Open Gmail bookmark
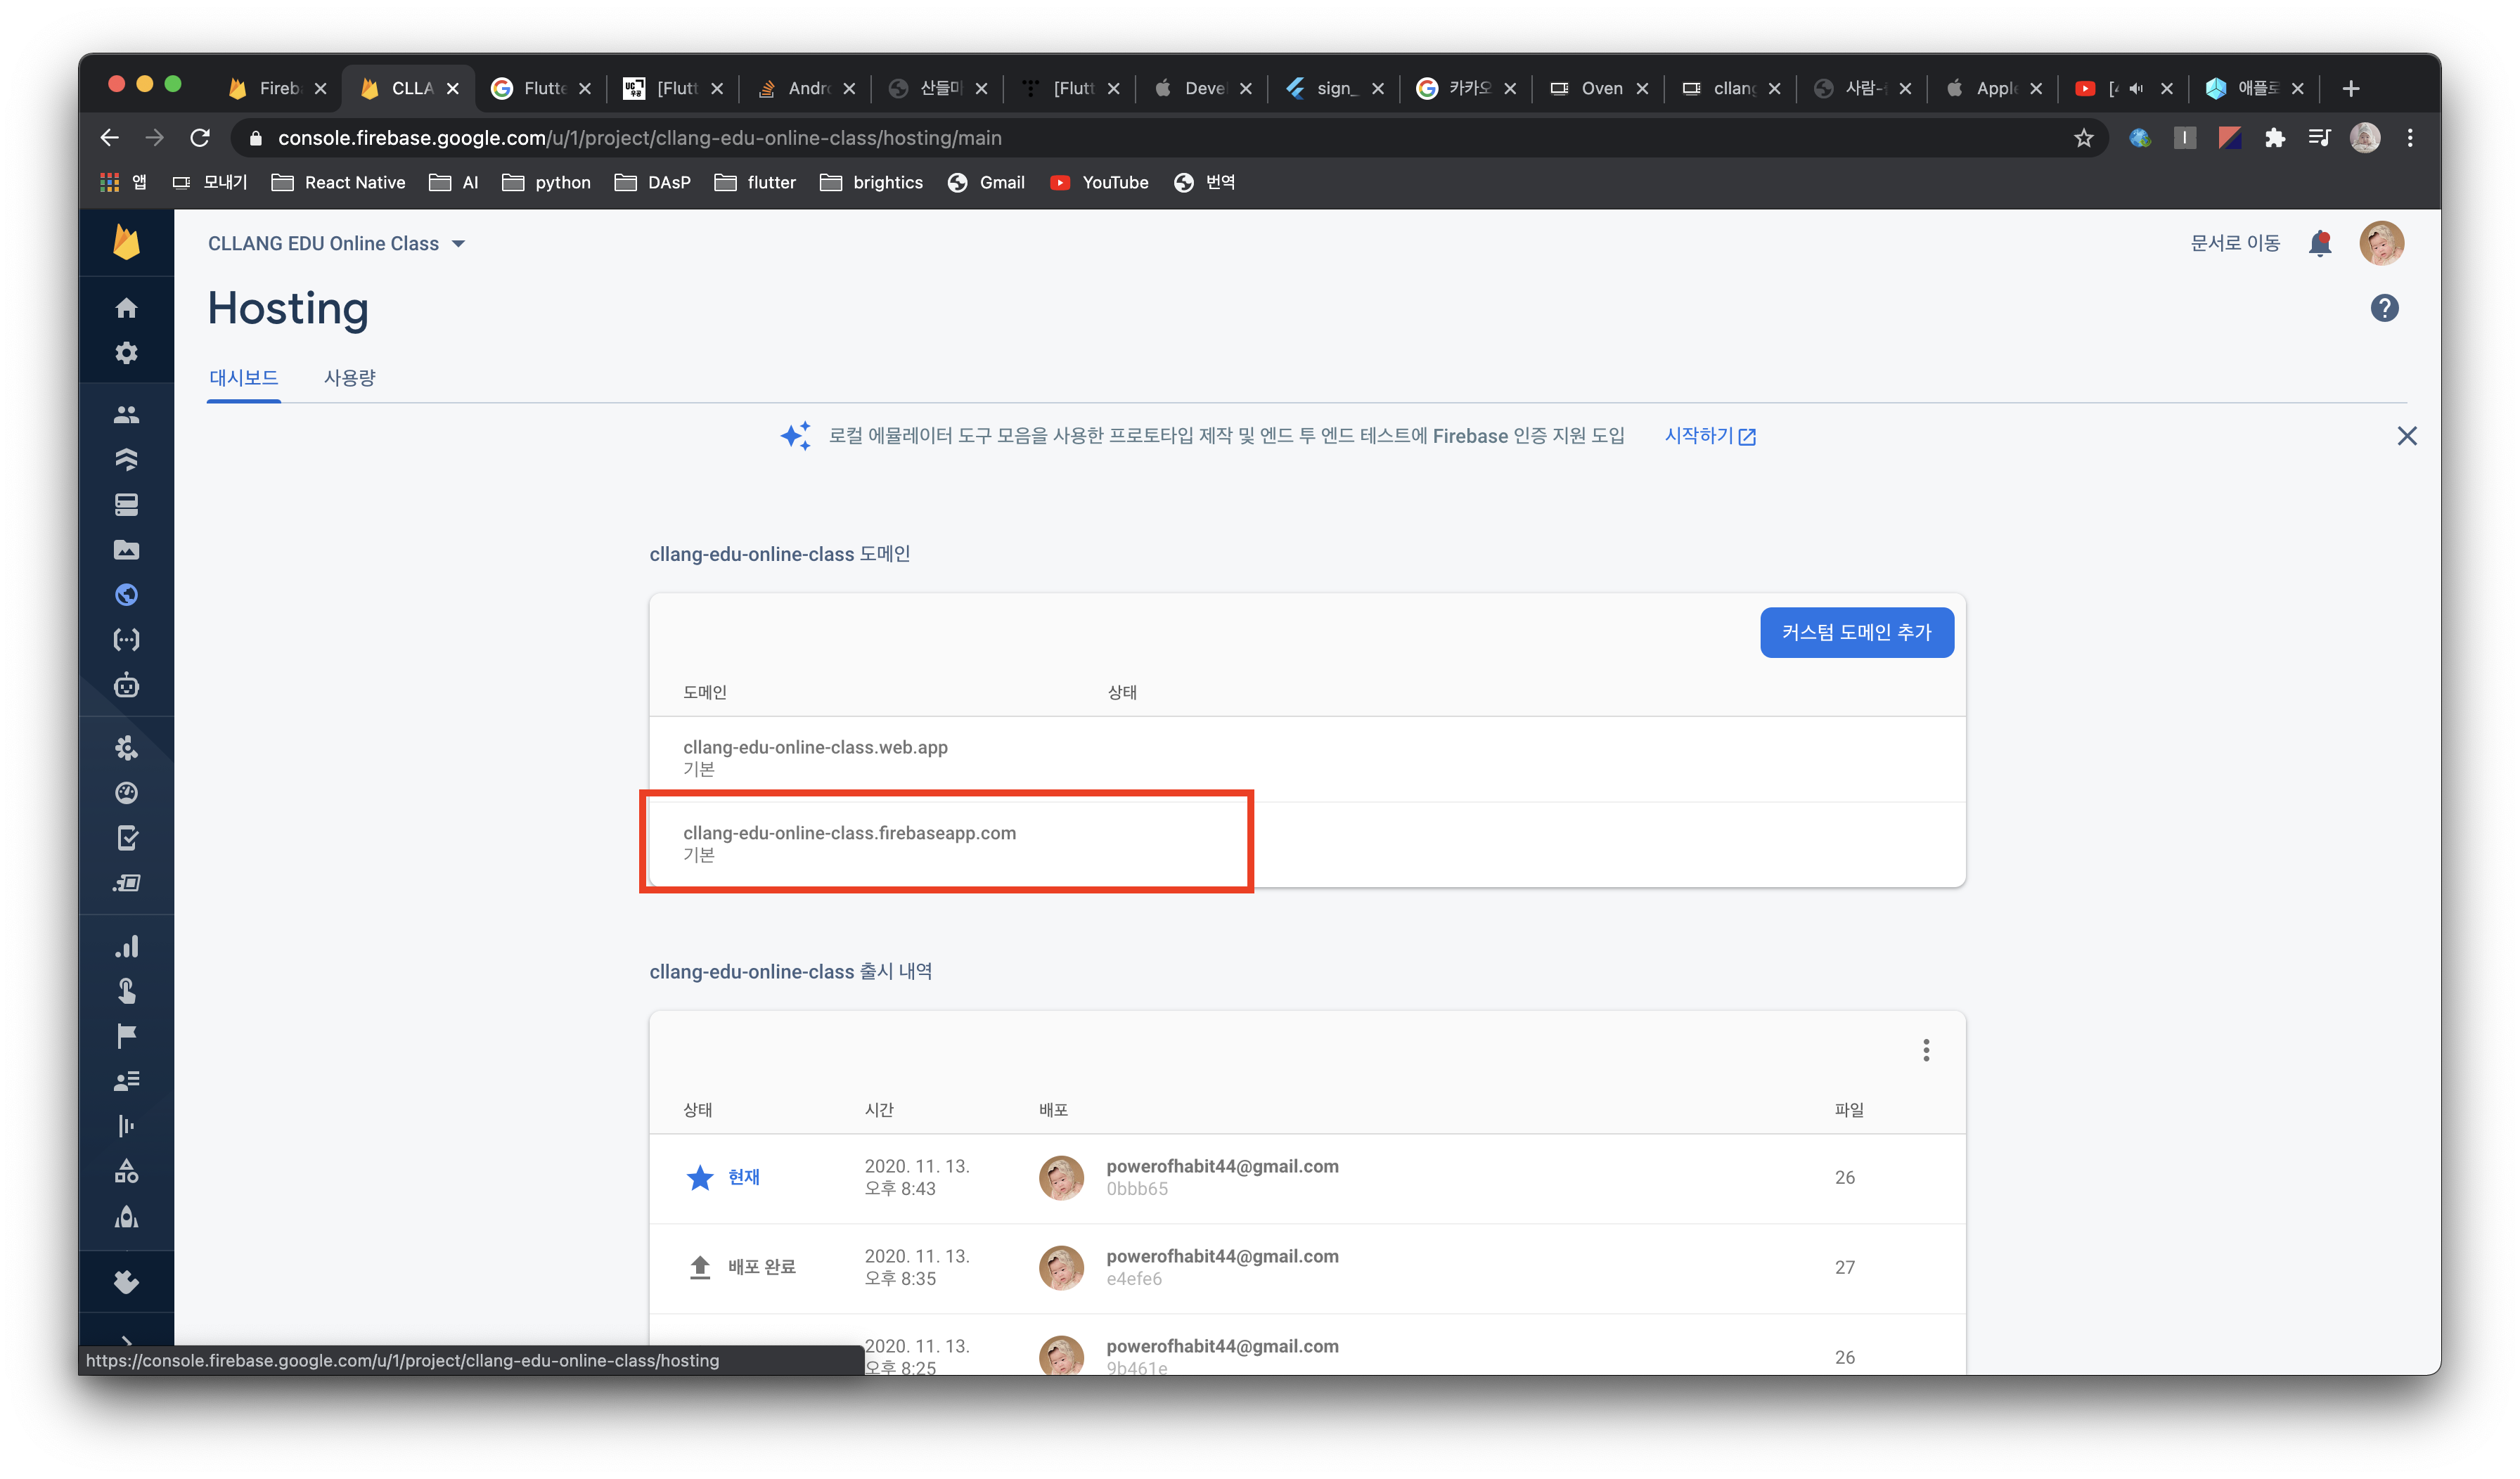 pyautogui.click(x=986, y=182)
